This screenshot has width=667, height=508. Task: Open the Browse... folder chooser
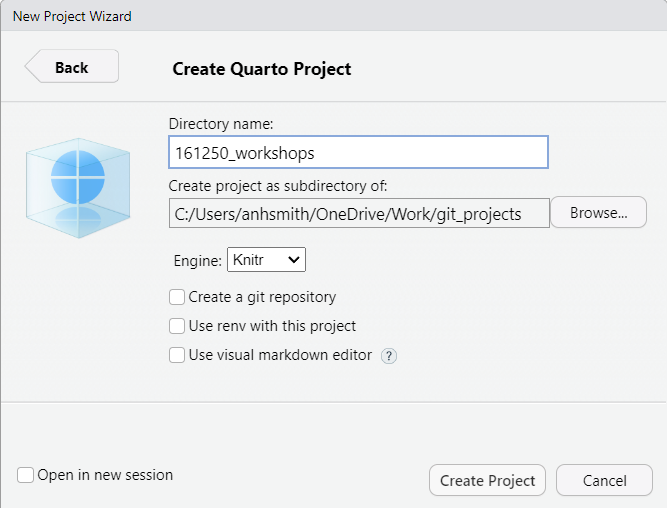click(x=599, y=212)
